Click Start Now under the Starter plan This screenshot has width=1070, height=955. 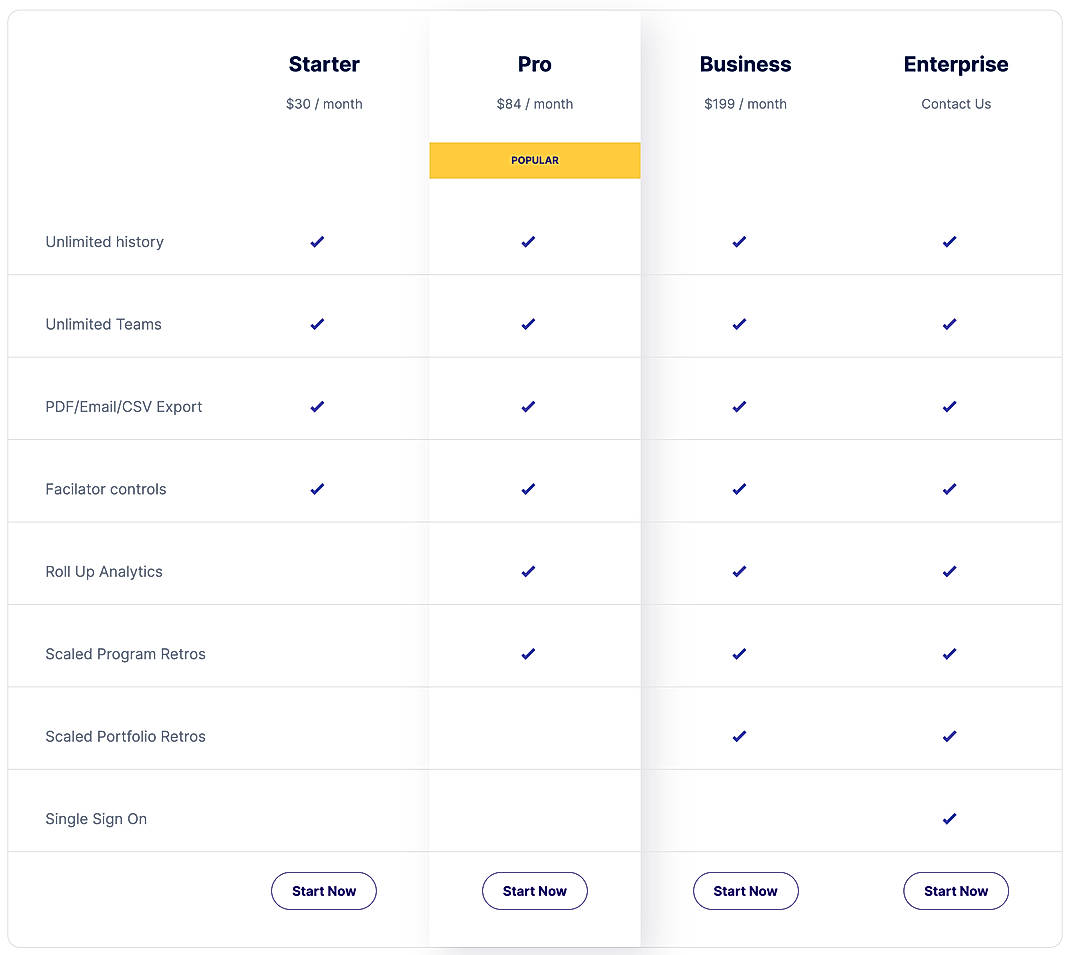(x=324, y=890)
